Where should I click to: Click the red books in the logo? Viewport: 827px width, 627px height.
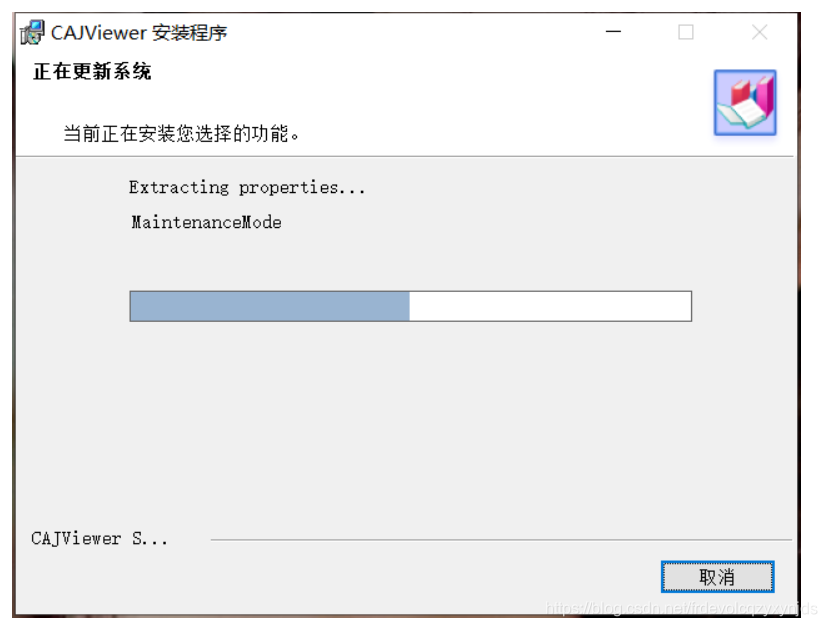pyautogui.click(x=741, y=91)
